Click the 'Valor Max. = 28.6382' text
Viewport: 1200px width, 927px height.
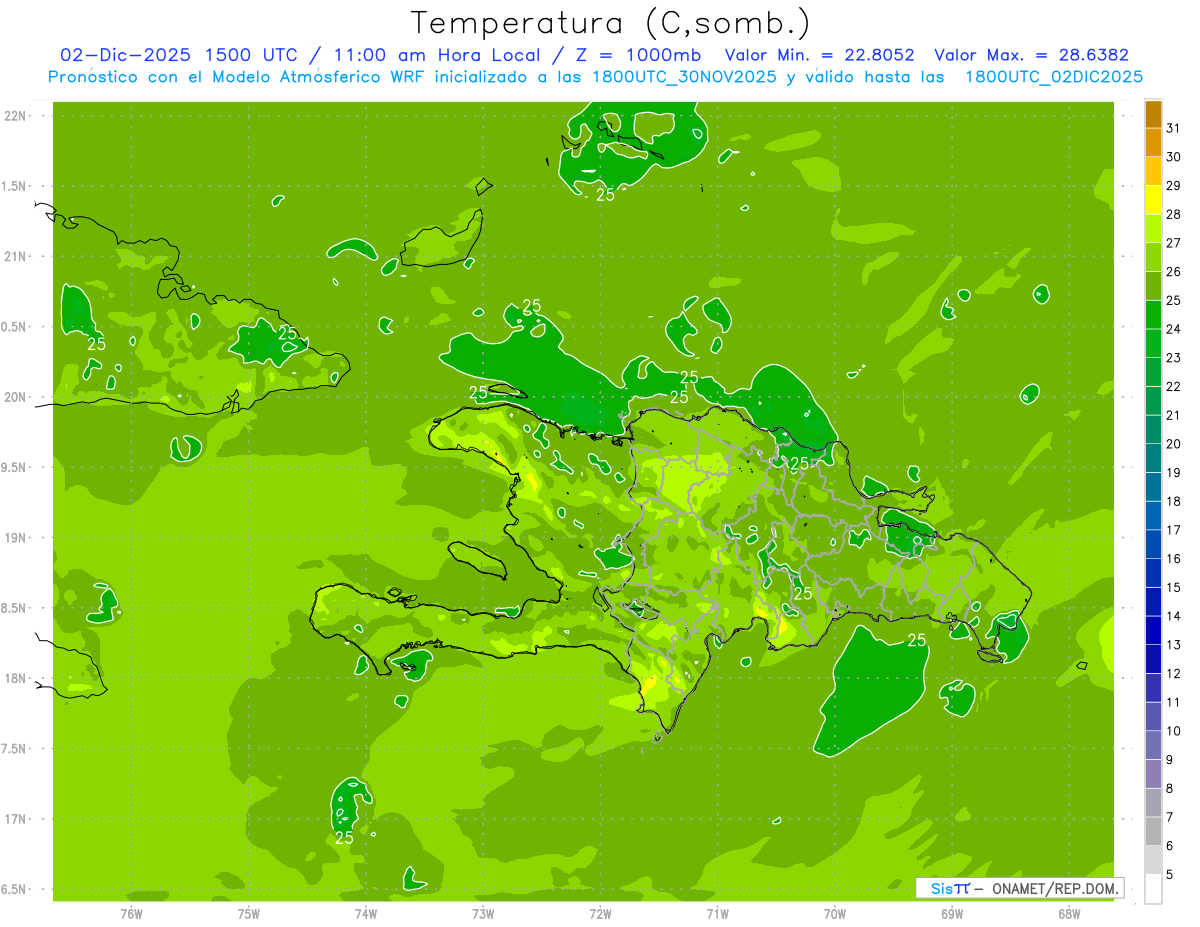(x=1031, y=55)
